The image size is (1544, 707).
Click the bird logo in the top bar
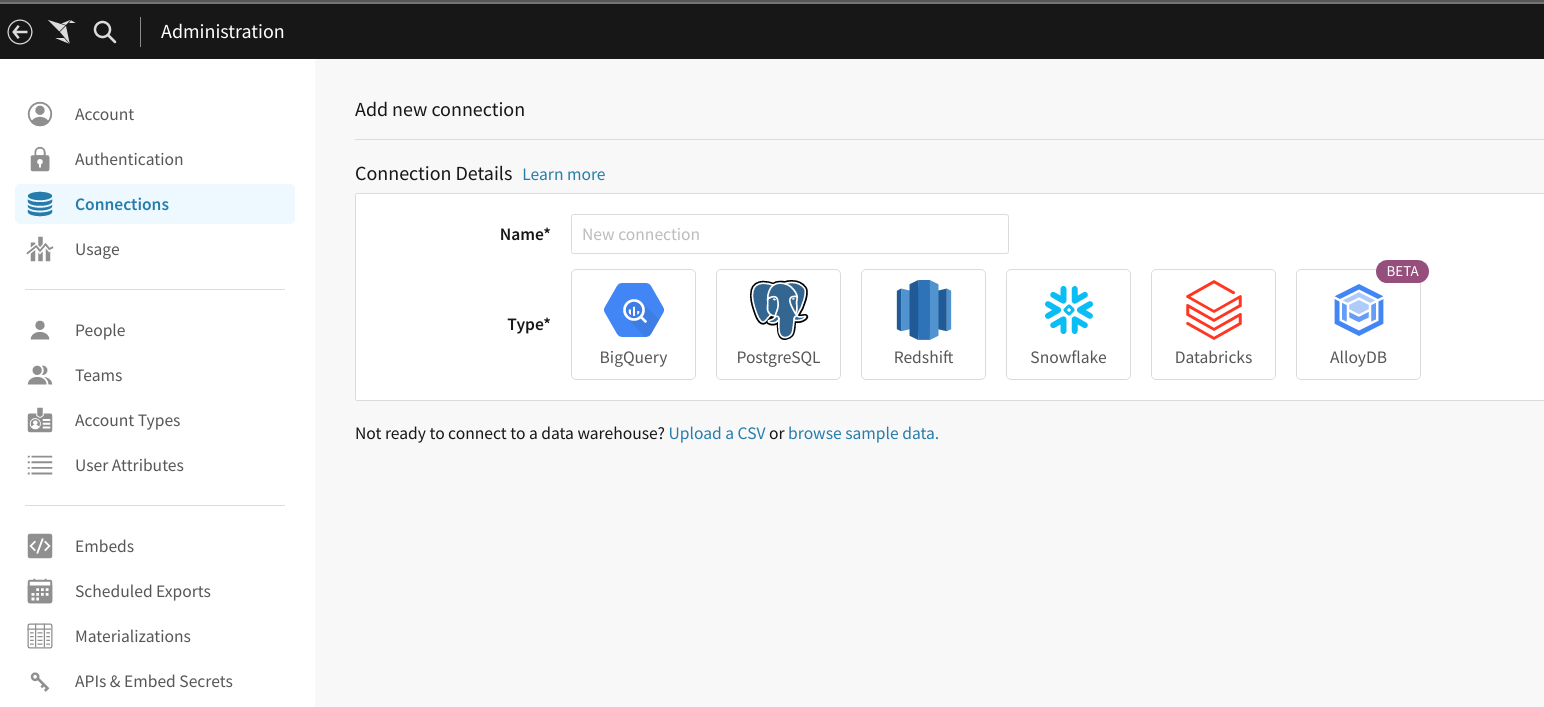click(61, 31)
